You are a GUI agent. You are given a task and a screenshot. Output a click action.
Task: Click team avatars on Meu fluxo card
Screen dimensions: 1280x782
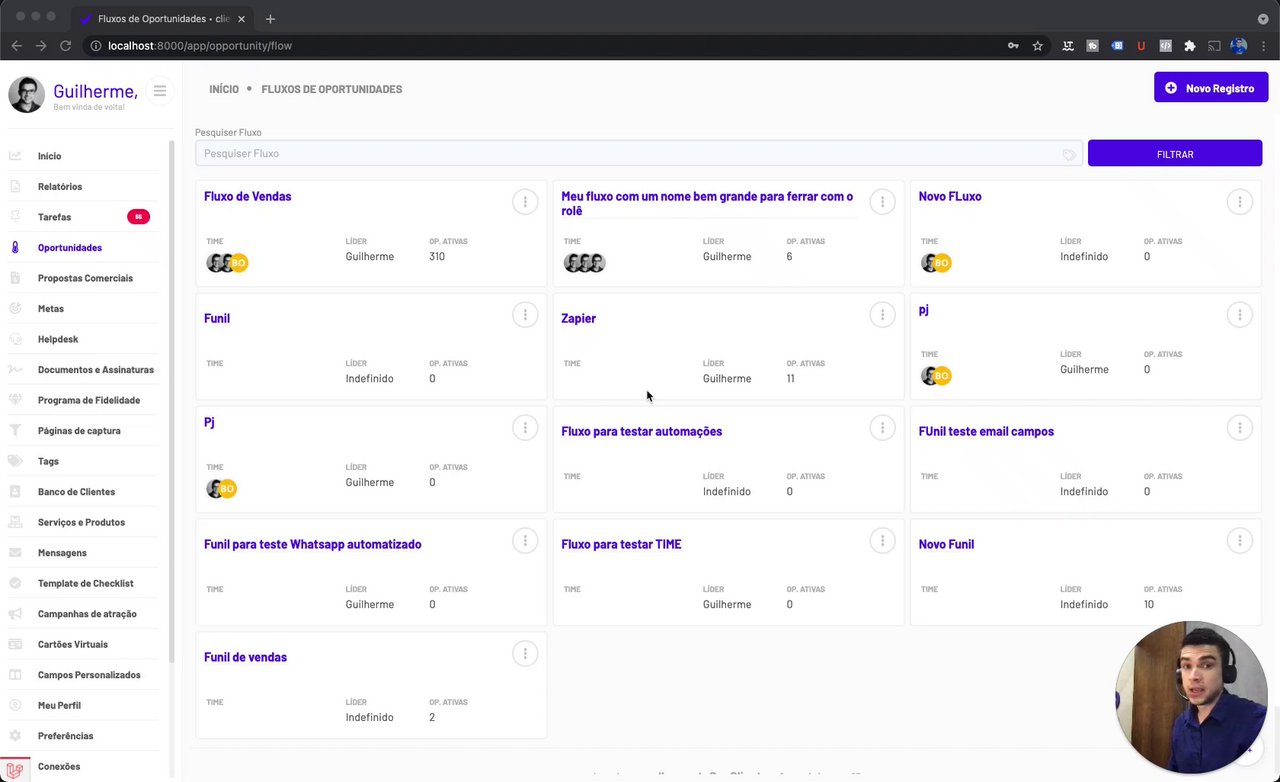click(x=584, y=263)
